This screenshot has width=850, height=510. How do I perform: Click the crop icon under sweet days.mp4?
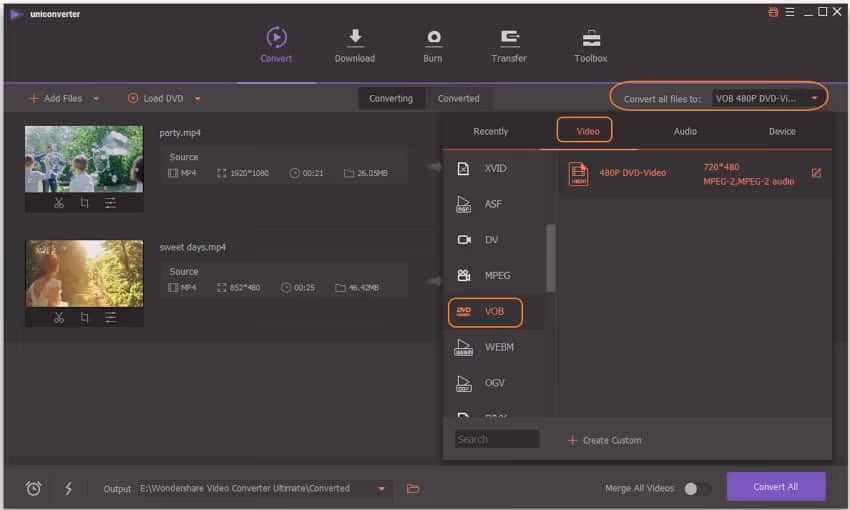click(85, 318)
